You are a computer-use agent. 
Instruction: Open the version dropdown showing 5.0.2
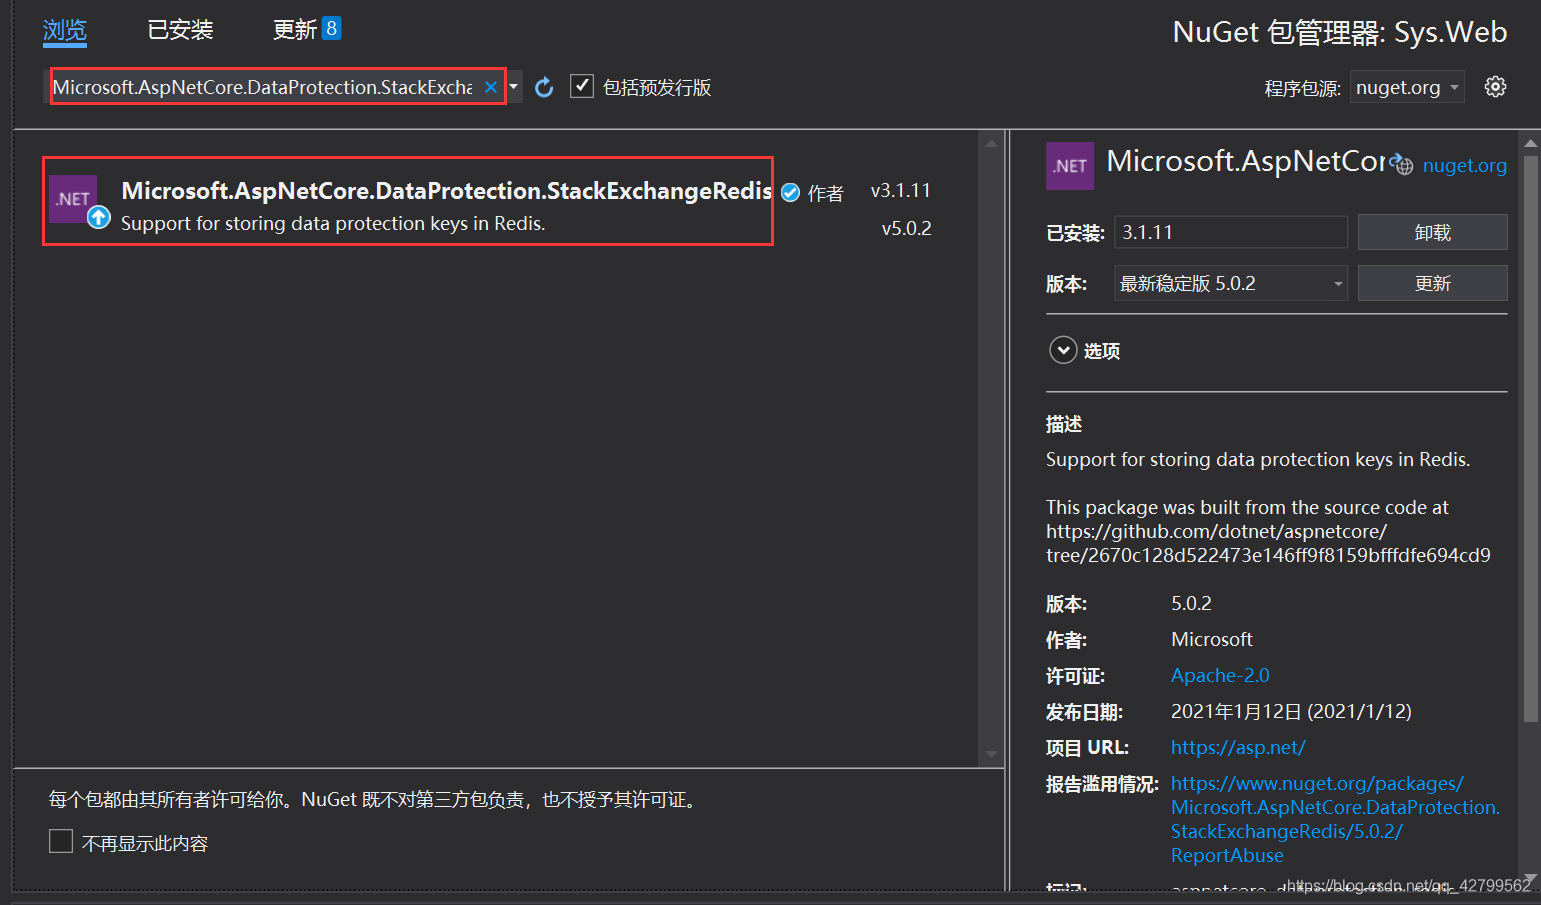tap(1231, 283)
